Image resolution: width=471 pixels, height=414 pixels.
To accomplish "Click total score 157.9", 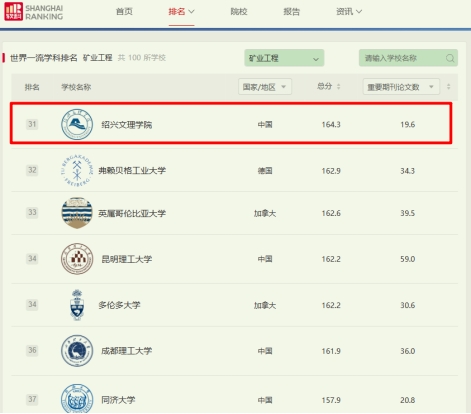I will 331,400.
